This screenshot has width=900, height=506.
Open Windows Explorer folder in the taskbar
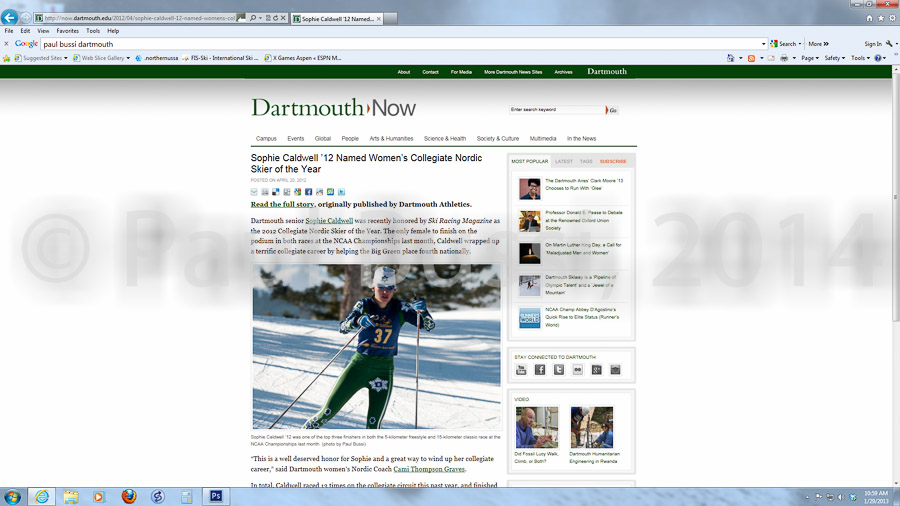71,496
